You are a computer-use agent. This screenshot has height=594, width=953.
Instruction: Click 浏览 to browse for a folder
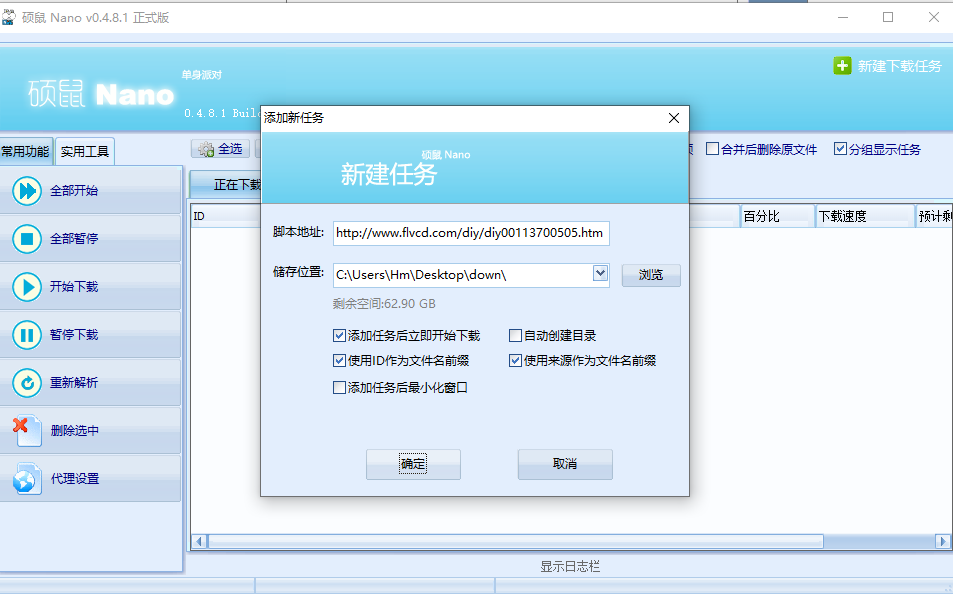651,275
